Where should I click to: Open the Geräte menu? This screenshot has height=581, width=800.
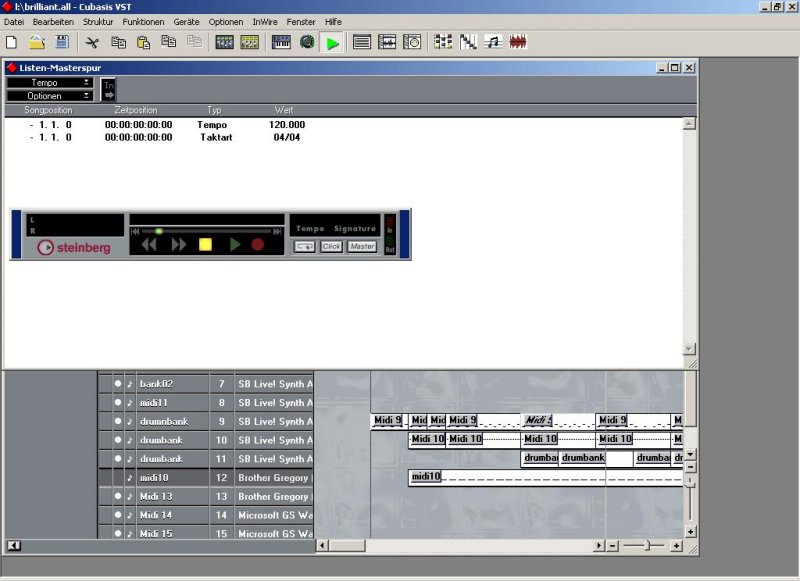186,22
